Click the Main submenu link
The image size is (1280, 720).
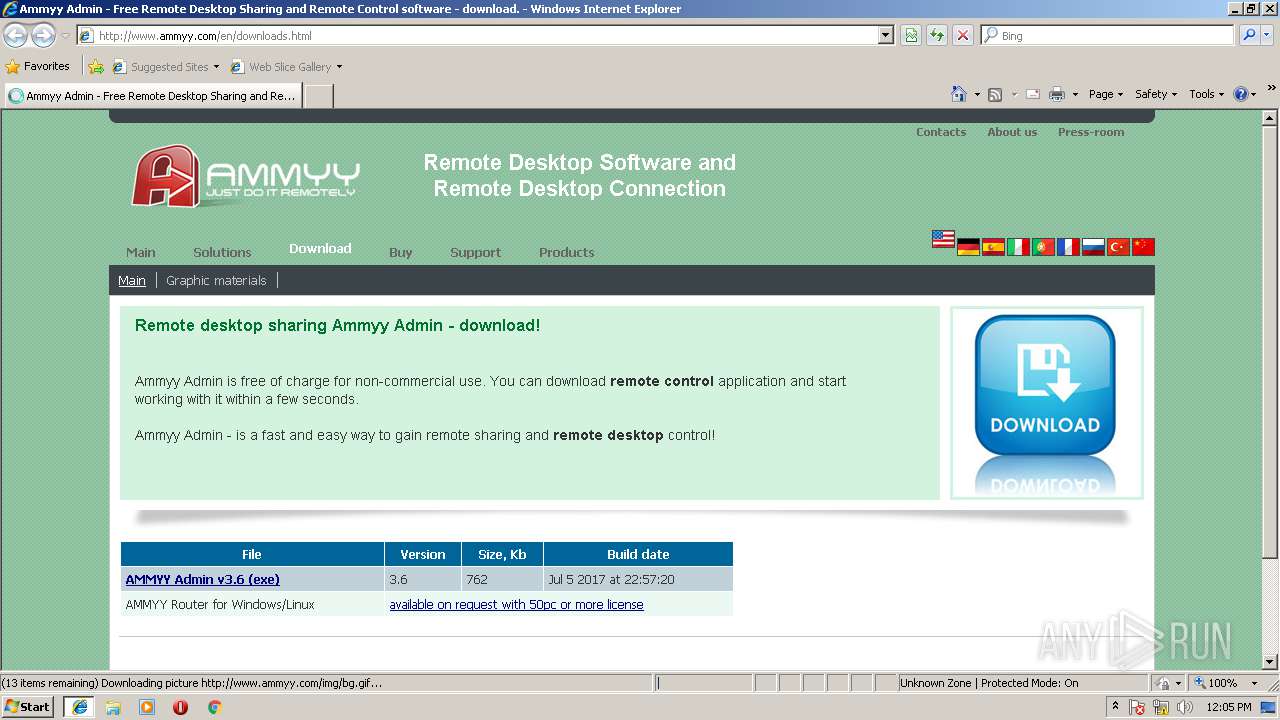coord(132,280)
